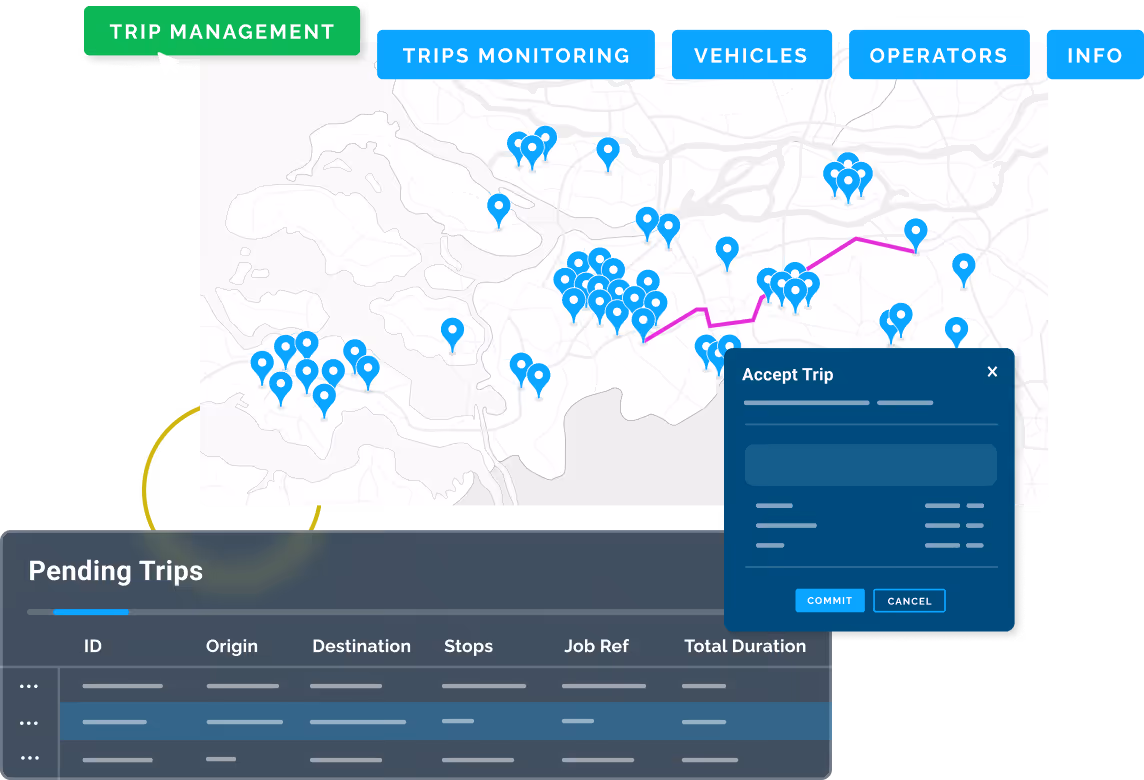Select the highlighted row in Pending Trips table
The image size is (1144, 780).
point(445,722)
